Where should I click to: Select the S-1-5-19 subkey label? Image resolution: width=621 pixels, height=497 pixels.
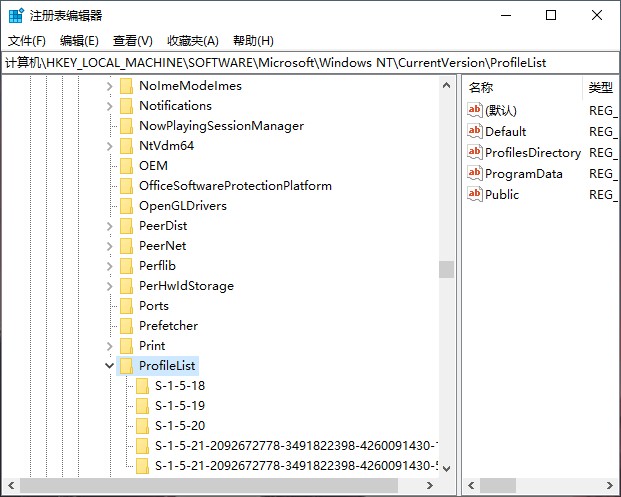[x=180, y=406]
